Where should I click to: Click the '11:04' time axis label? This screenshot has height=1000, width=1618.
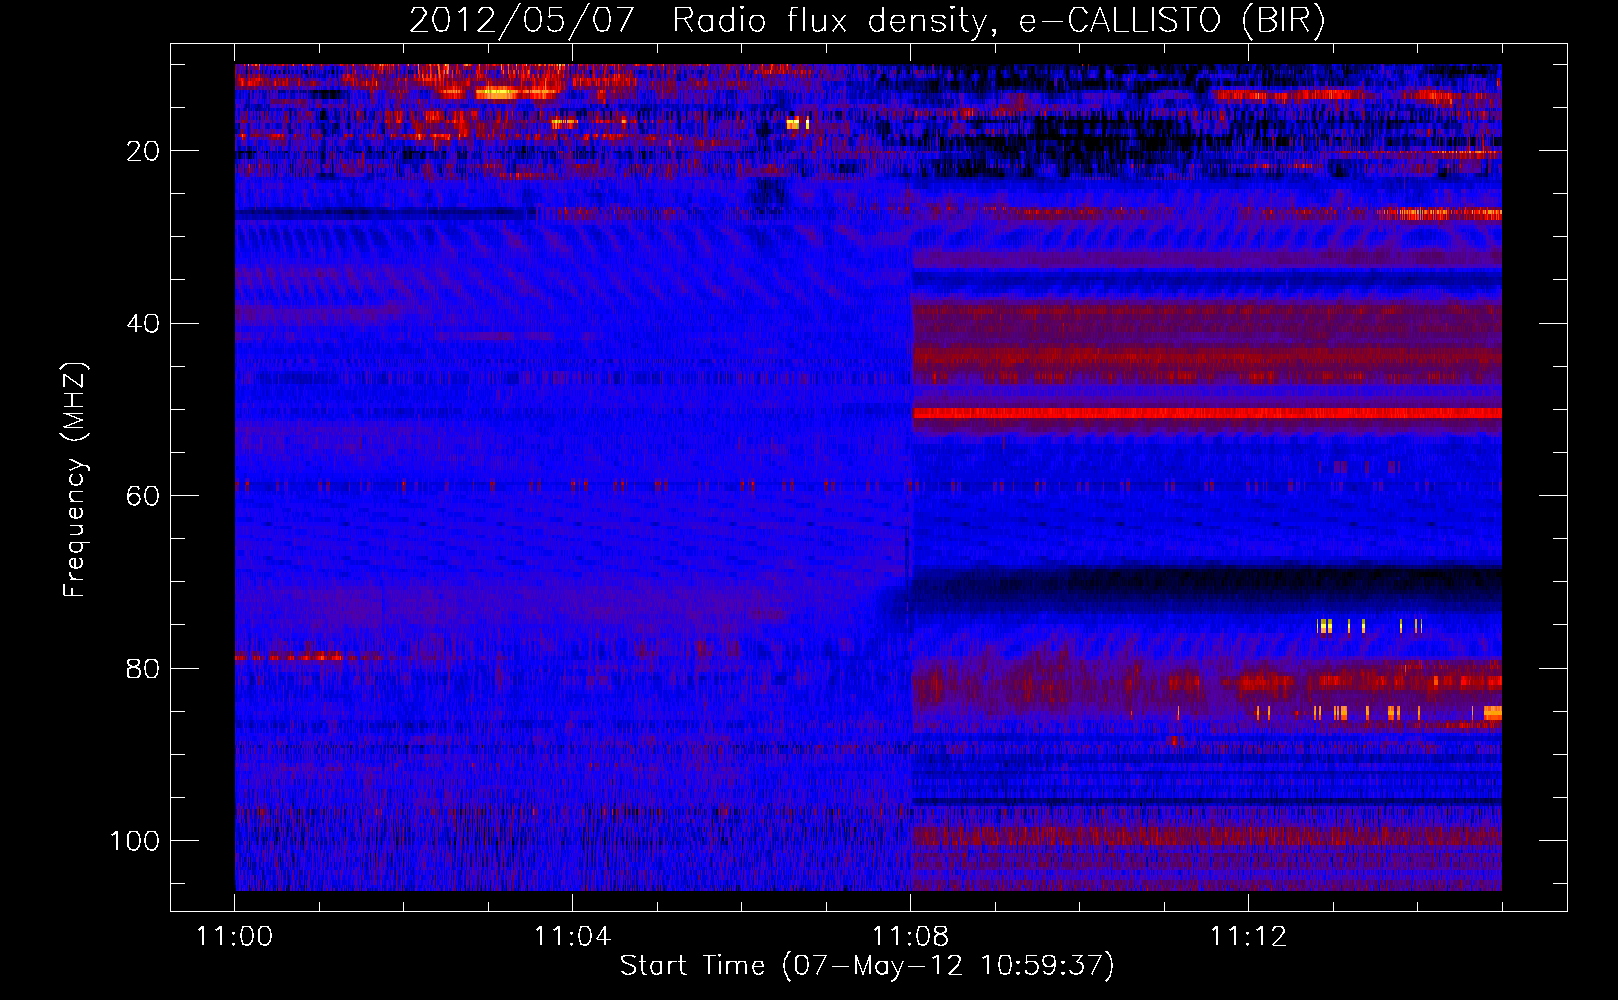click(572, 937)
